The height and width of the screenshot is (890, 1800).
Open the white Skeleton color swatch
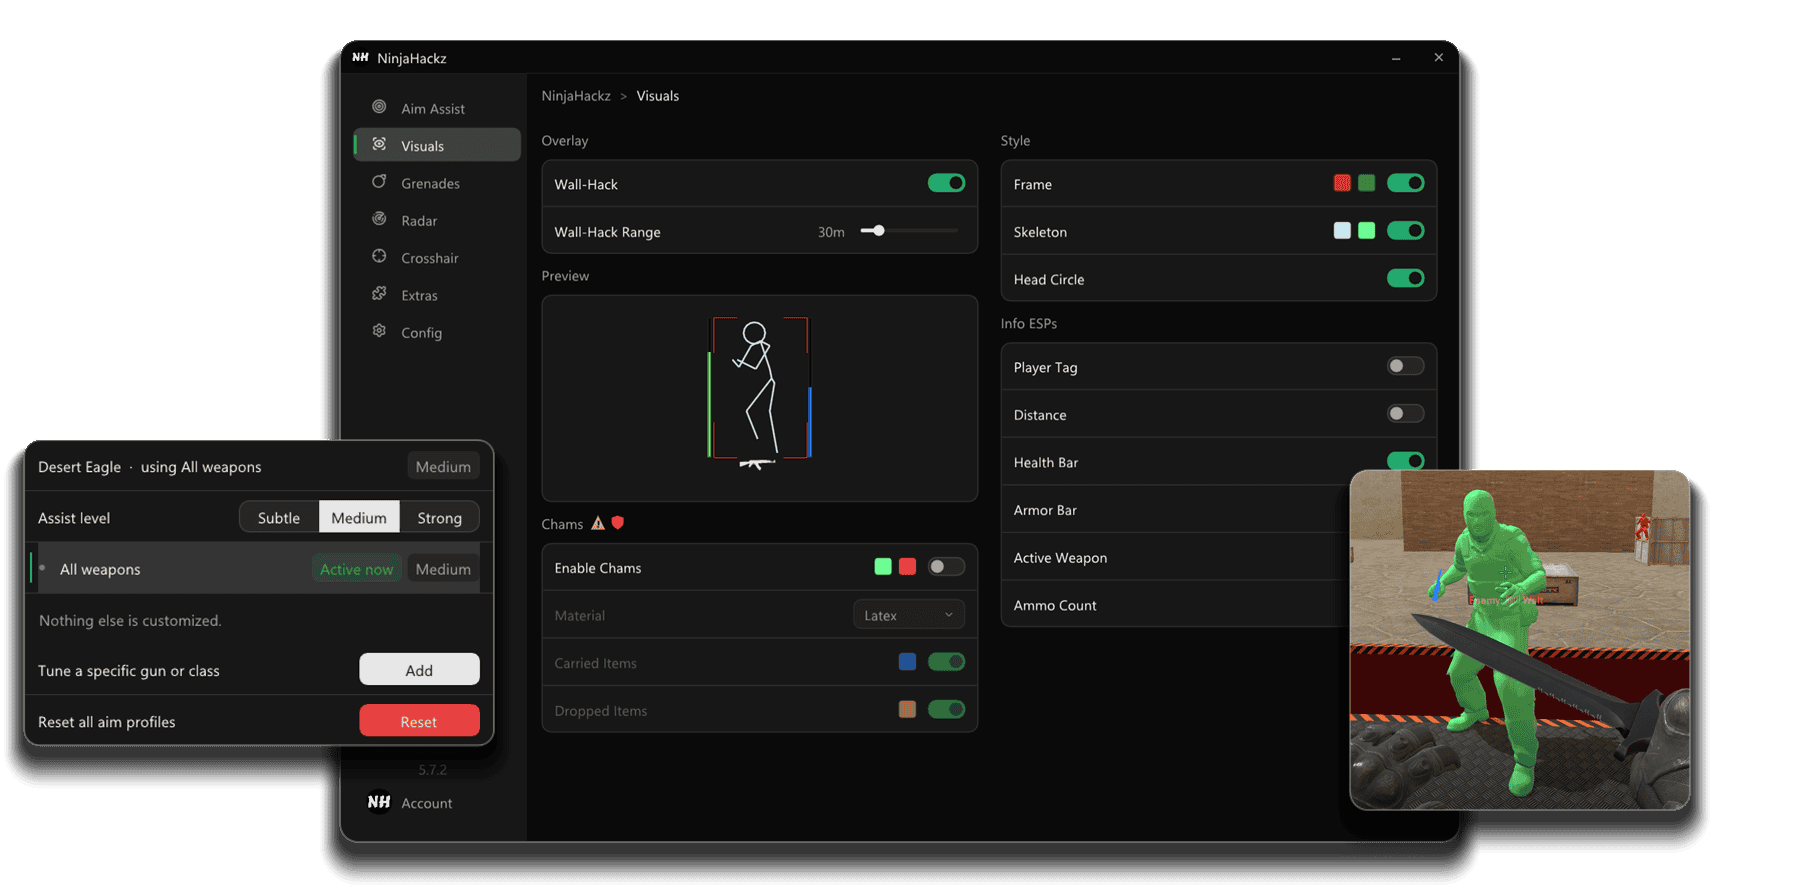[1342, 231]
